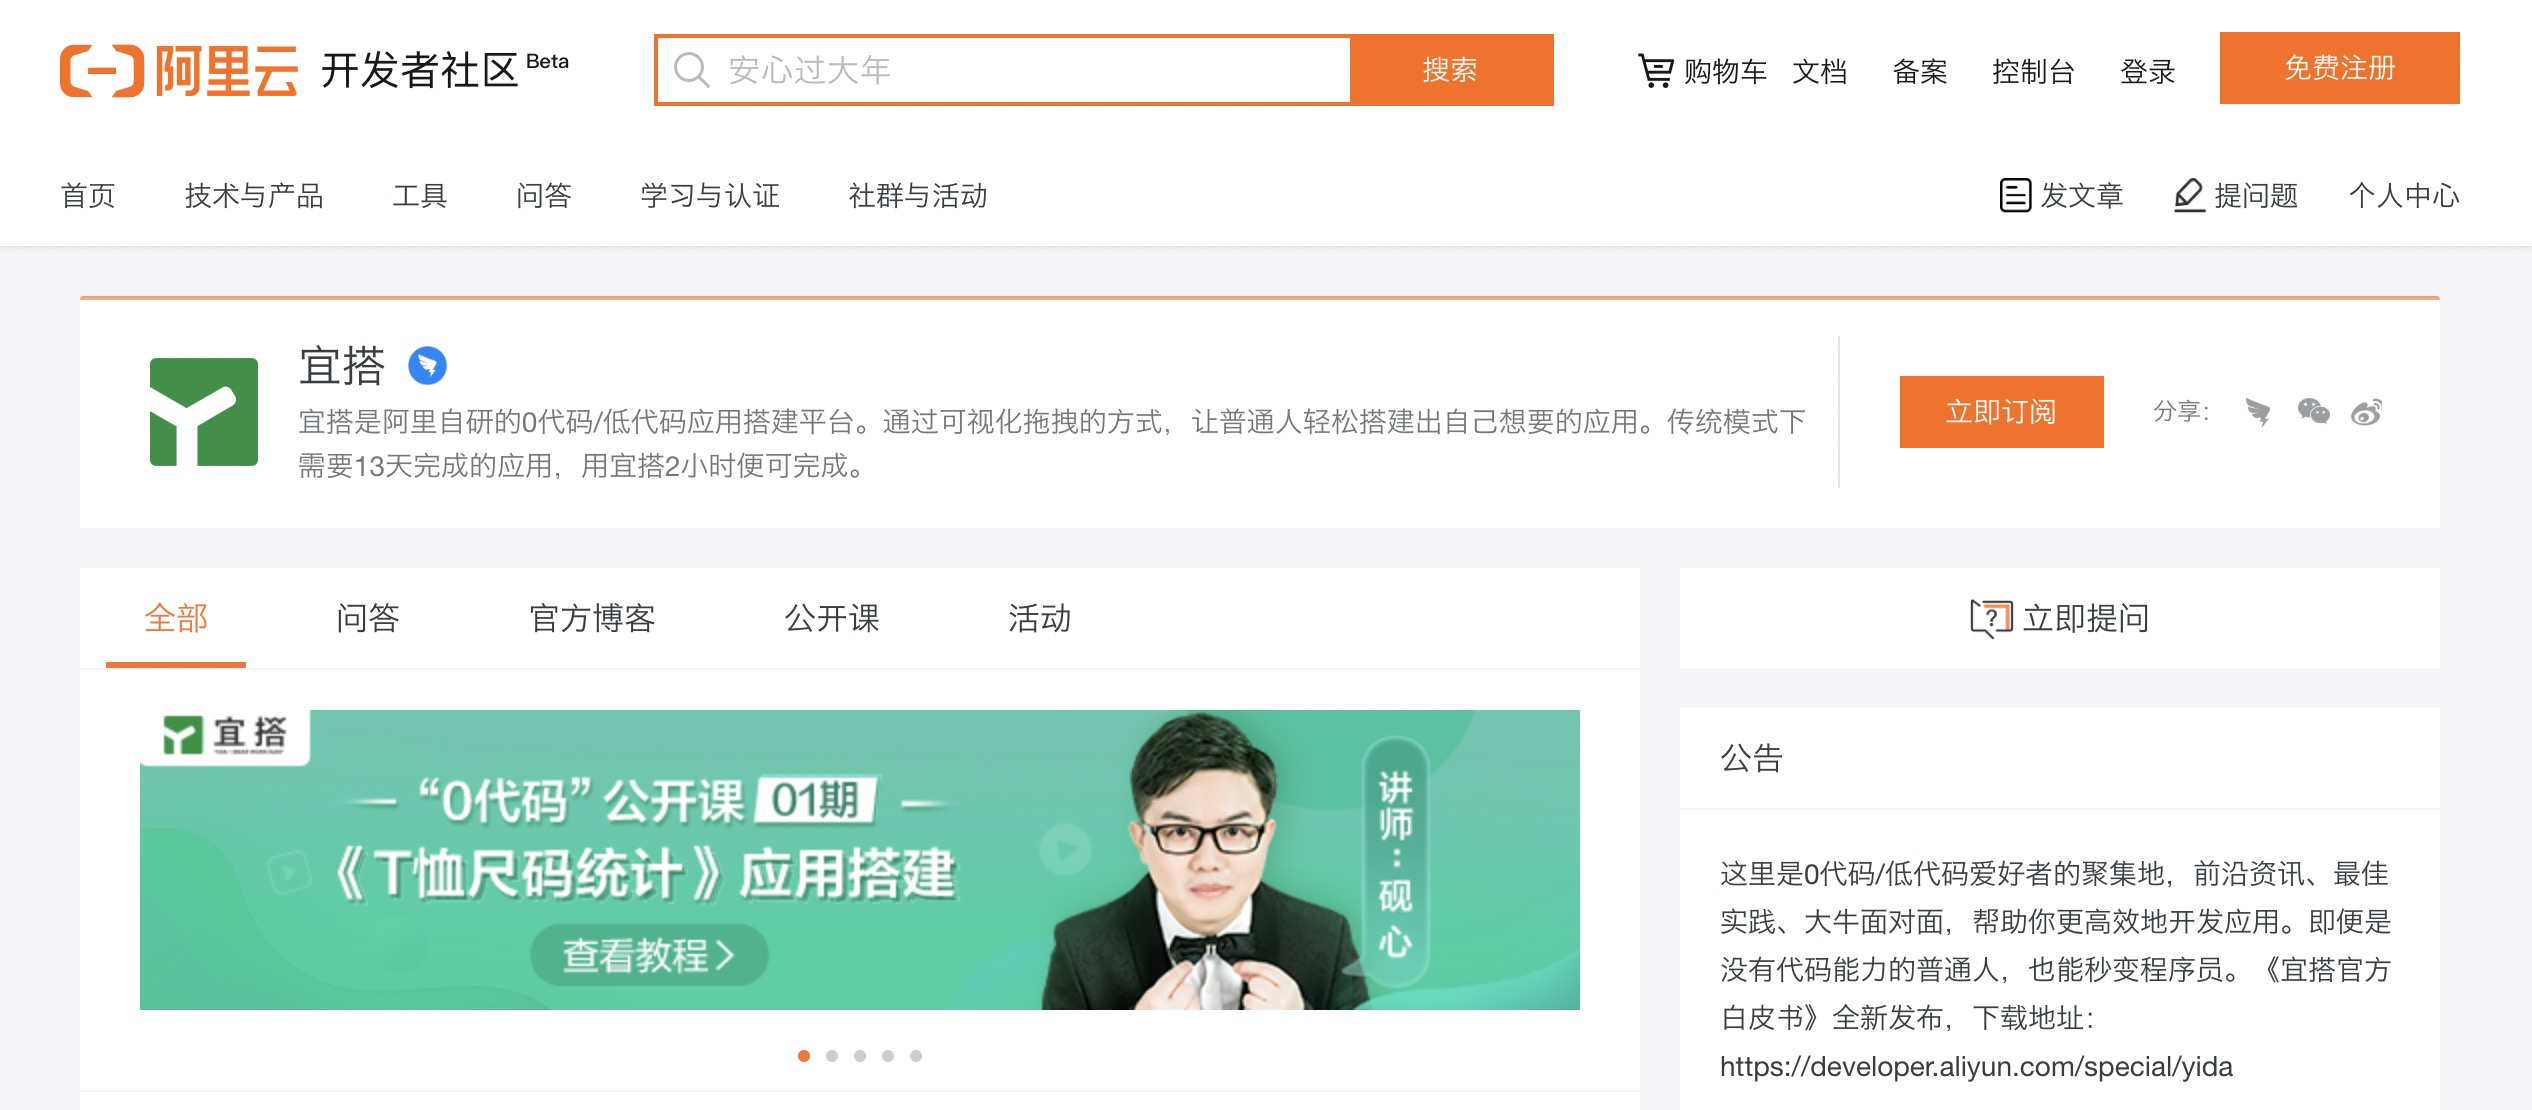Open the shopping cart icon

point(1655,71)
